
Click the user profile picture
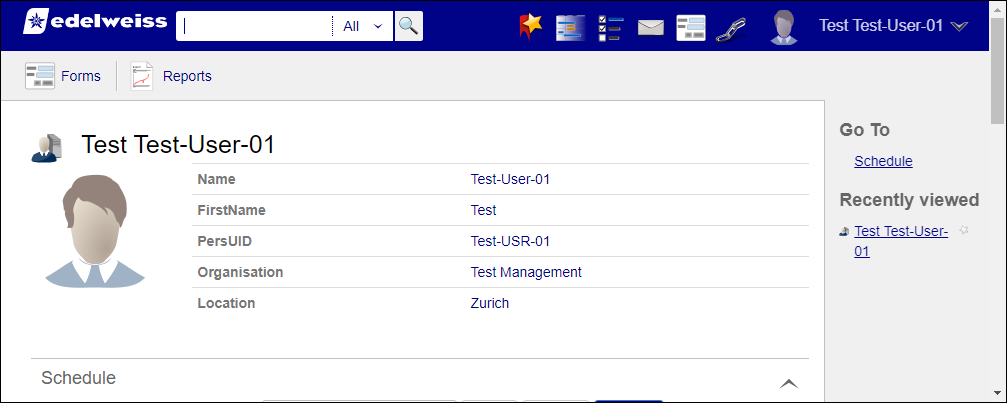click(x=96, y=230)
